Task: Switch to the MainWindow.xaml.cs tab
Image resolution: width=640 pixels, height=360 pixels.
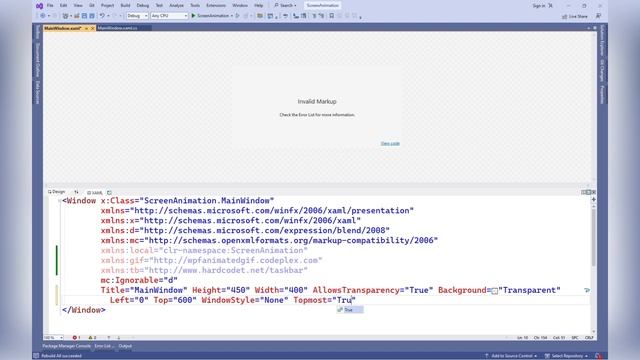Action: pyautogui.click(x=118, y=28)
